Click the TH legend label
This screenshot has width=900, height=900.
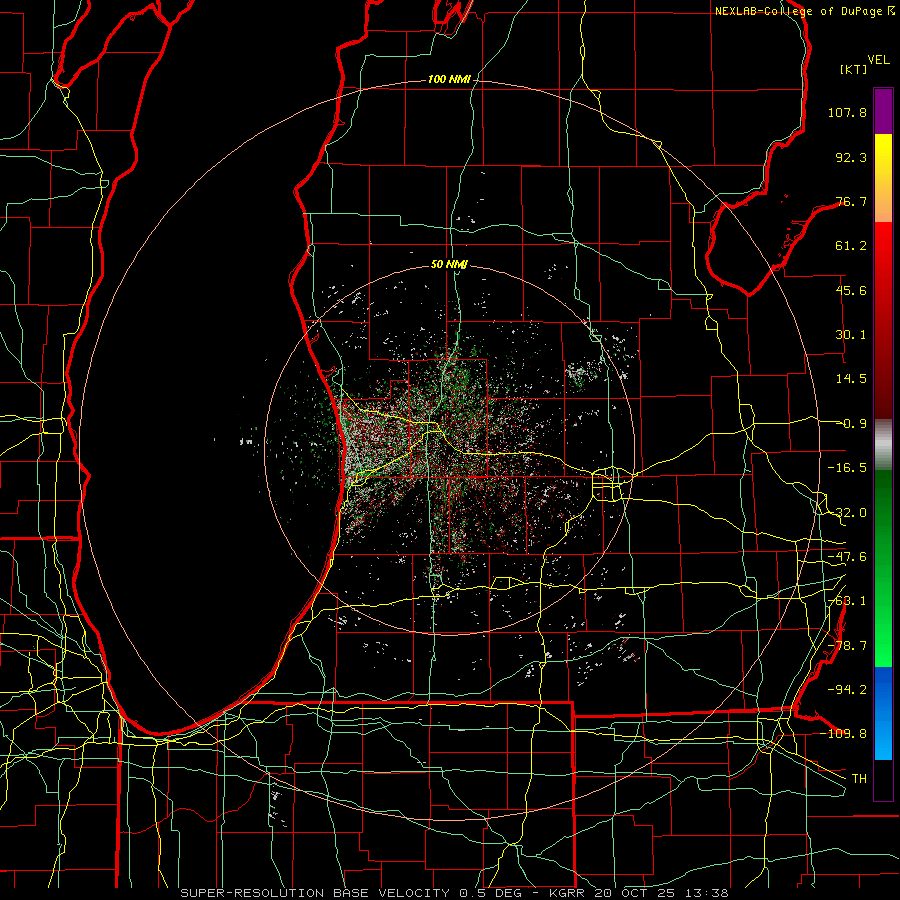click(x=859, y=778)
